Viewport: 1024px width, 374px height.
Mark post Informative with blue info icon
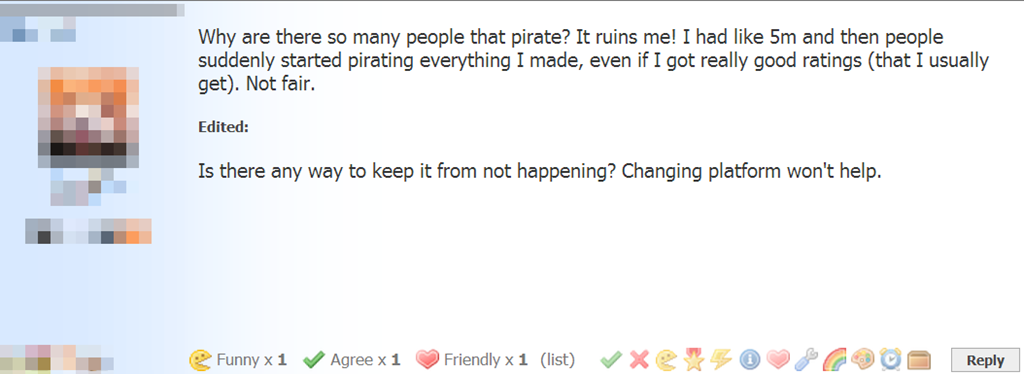tap(750, 359)
